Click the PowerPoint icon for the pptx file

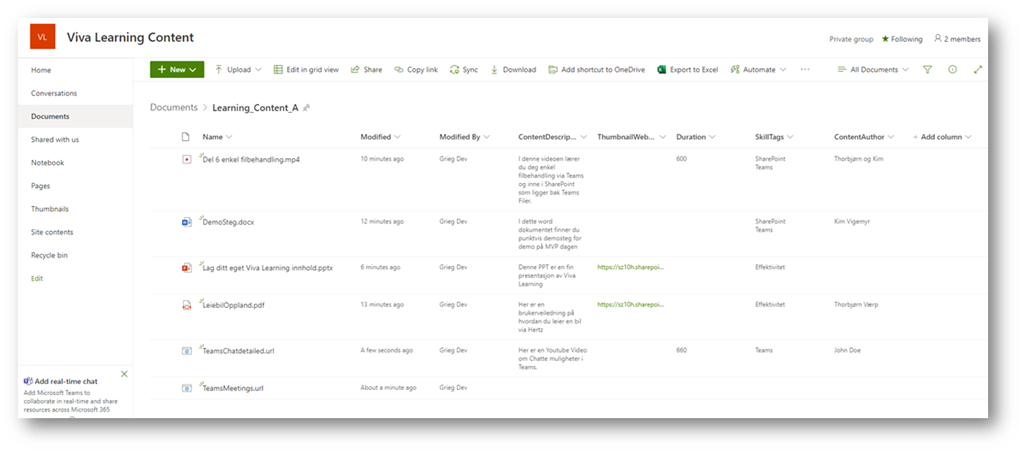tap(187, 268)
